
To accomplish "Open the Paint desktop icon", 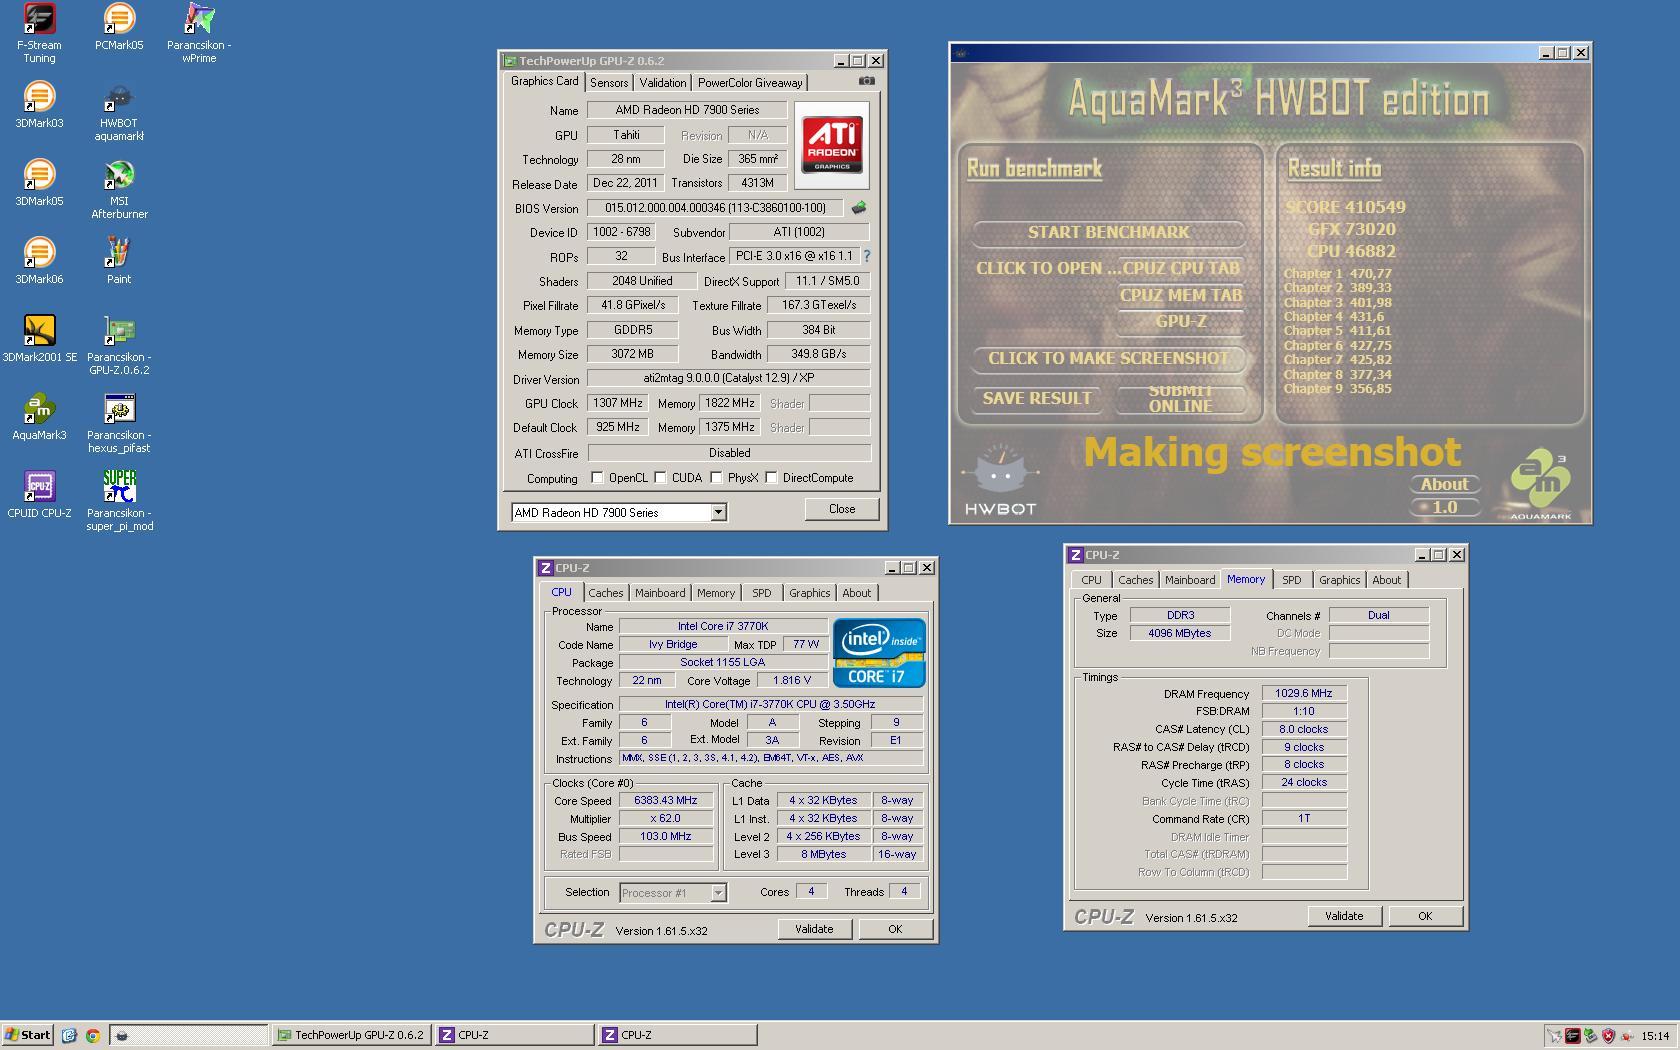I will coord(119,262).
